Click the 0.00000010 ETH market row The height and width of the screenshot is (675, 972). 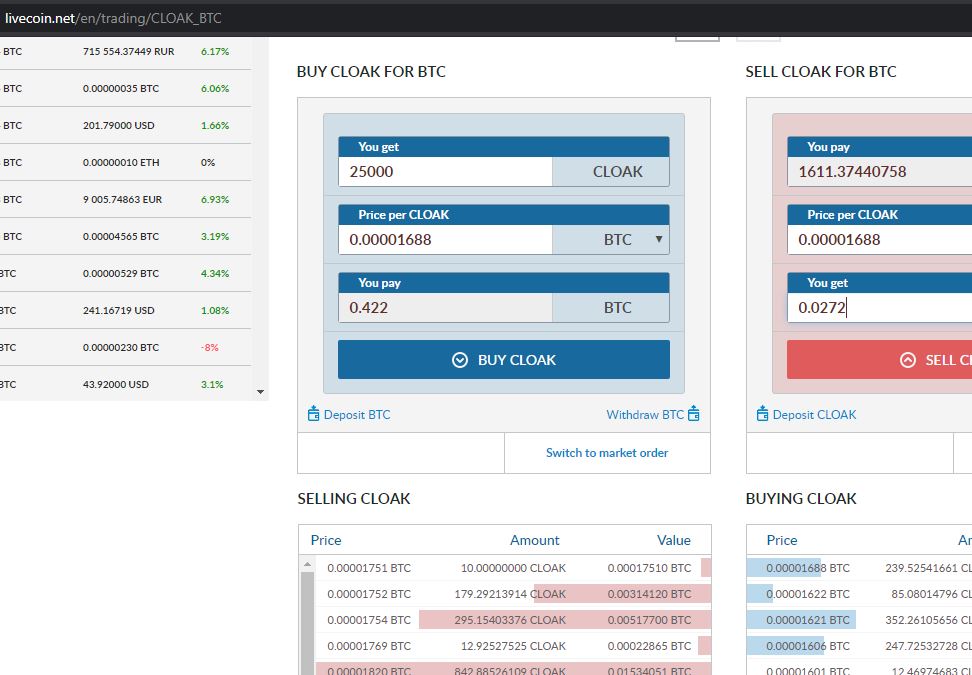pyautogui.click(x=125, y=162)
